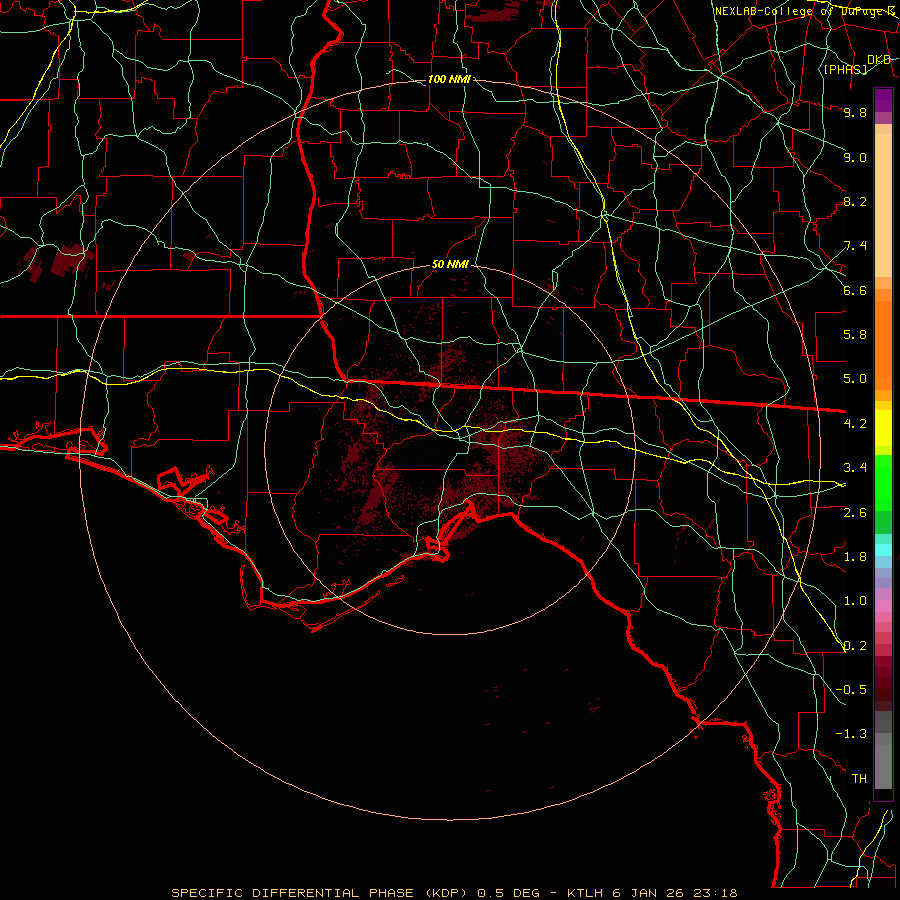Click the "100 NMI" range ring label
Viewport: 900px width, 900px height.
point(449,79)
